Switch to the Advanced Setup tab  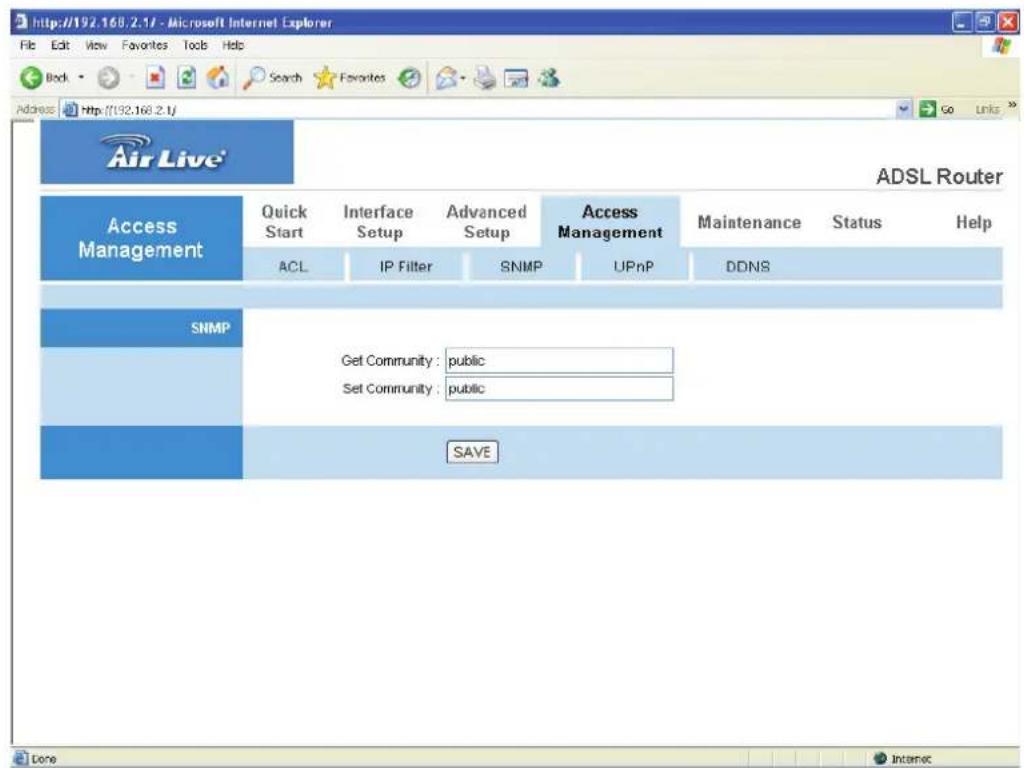[487, 222]
